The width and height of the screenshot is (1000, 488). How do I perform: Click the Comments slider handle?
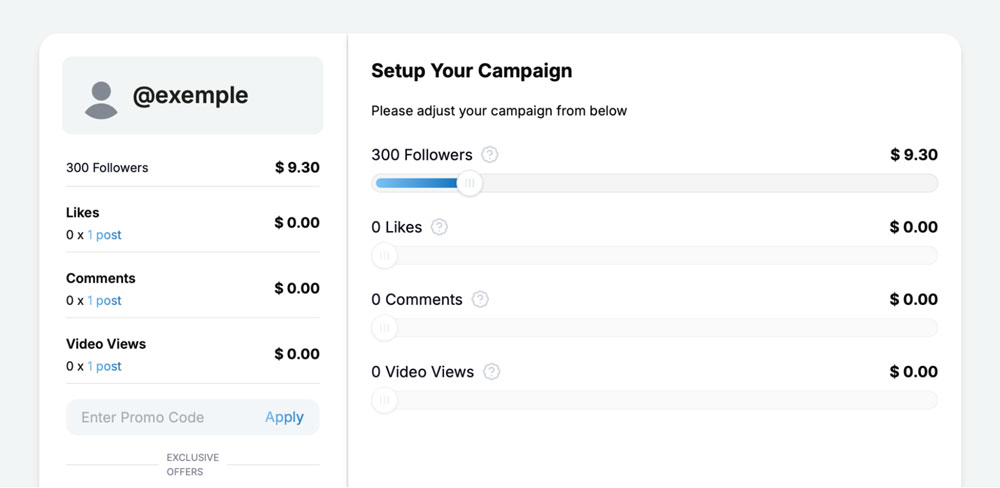point(385,328)
